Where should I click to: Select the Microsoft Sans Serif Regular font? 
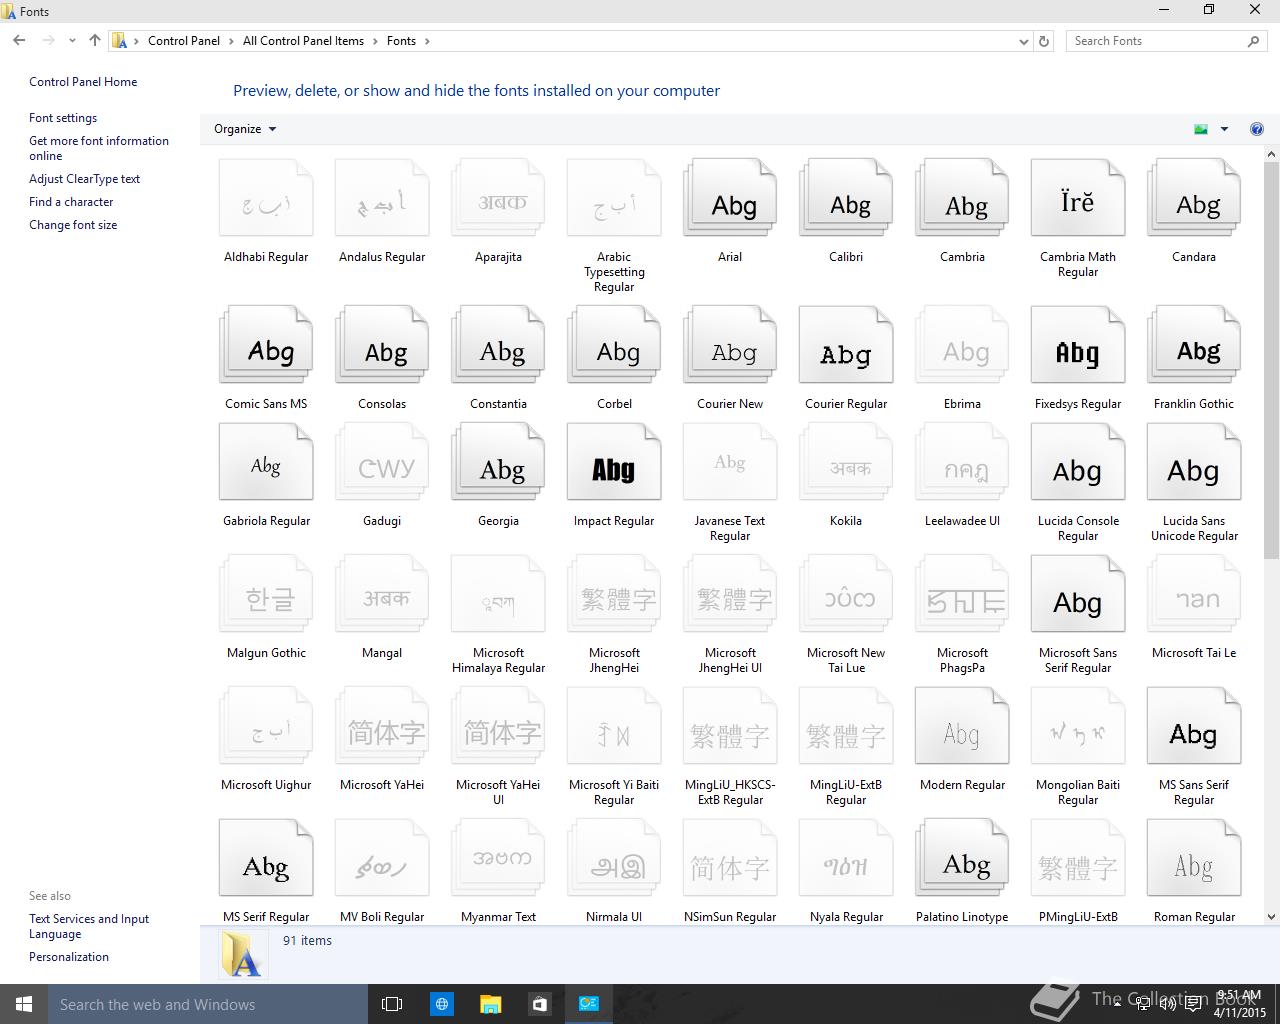[x=1078, y=594]
